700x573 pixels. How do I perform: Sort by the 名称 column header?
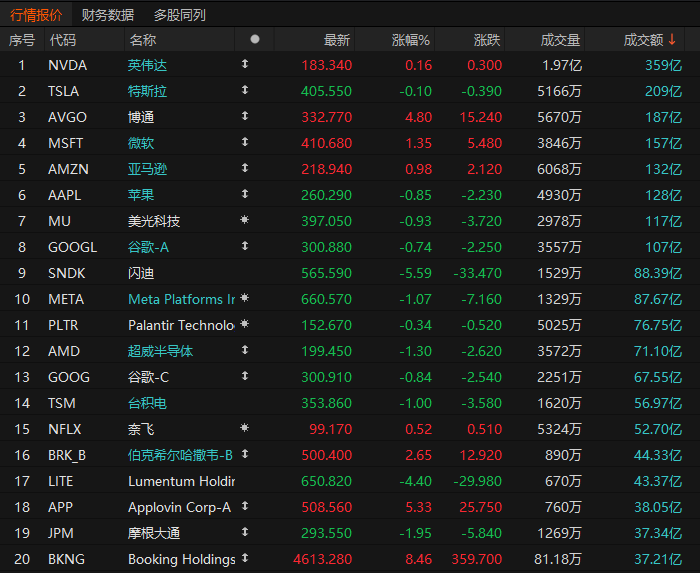coord(143,40)
